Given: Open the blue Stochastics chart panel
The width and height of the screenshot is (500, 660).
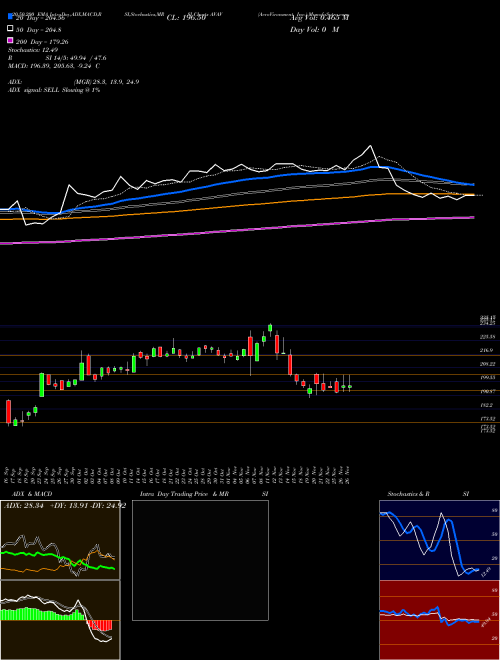Looking at the screenshot, I should pos(439,540).
